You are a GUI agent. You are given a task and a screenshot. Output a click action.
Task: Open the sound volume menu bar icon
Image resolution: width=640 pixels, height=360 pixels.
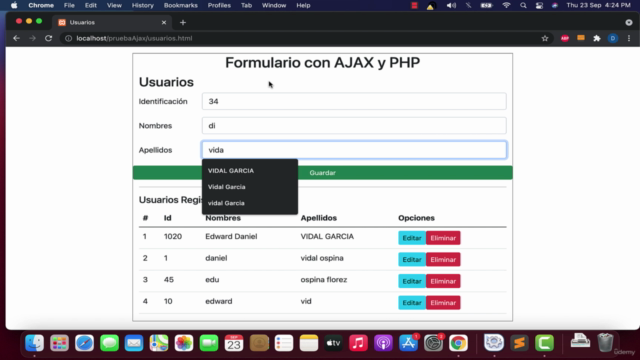coord(451,5)
